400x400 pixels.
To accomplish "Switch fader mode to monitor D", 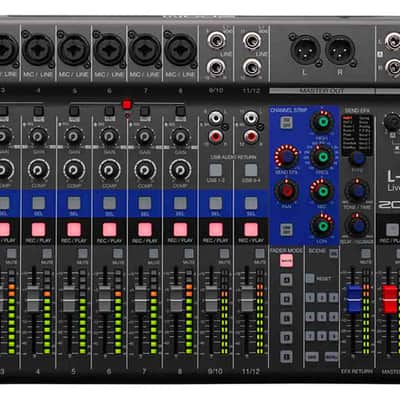I will point(286,337).
